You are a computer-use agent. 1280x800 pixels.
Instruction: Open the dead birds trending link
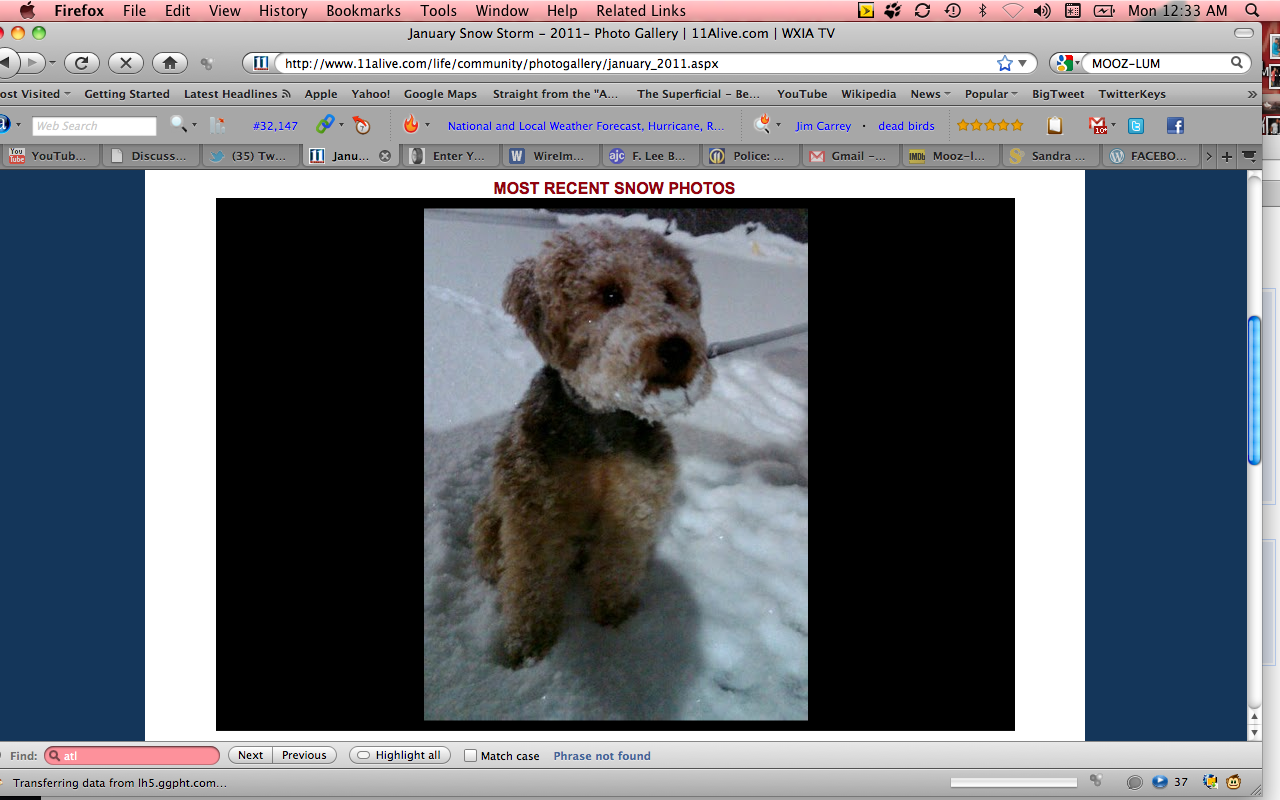tap(906, 126)
